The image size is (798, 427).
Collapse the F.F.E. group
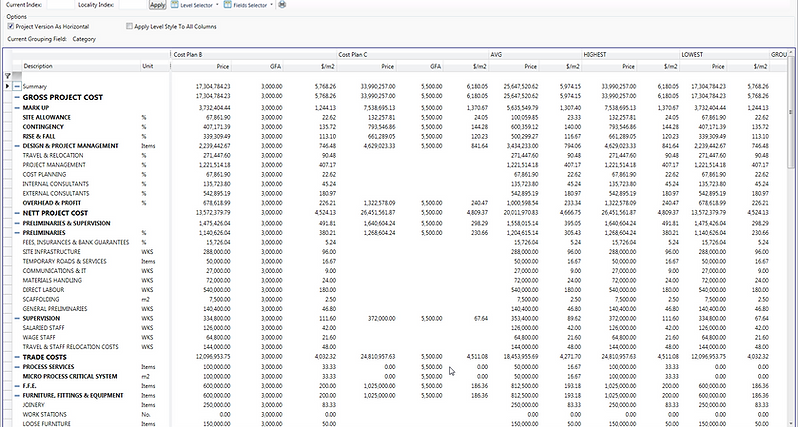(x=17, y=386)
